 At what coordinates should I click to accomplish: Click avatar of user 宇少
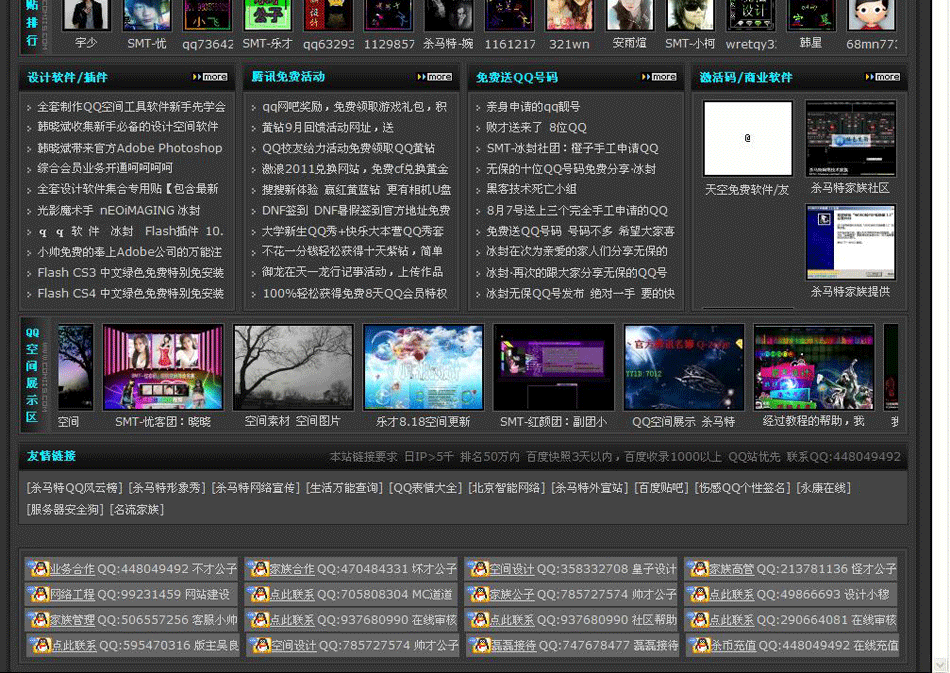87,15
